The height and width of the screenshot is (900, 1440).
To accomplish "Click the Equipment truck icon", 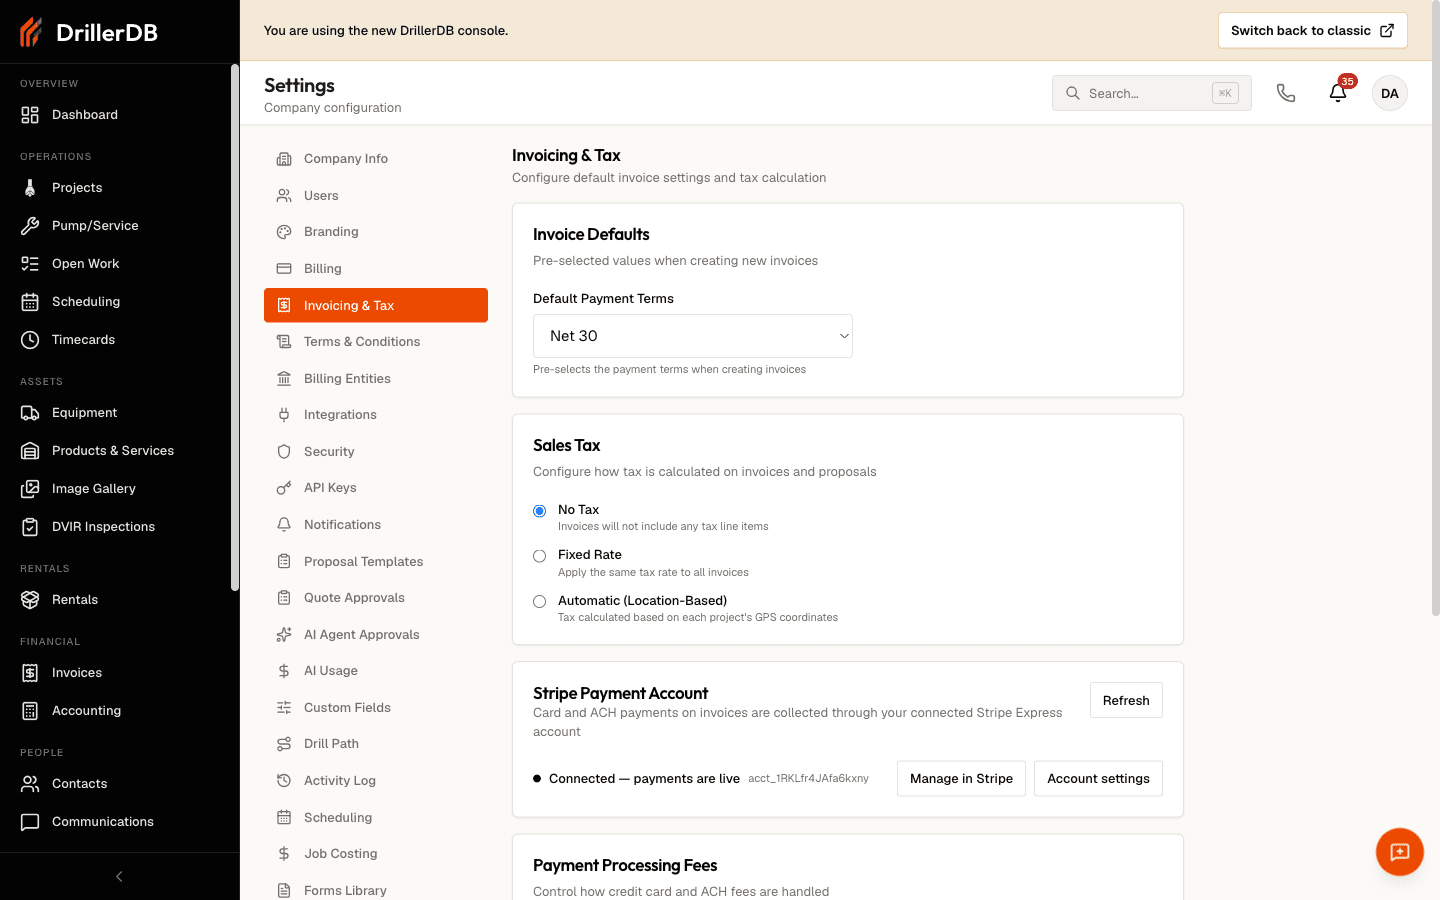I will [x=30, y=413].
